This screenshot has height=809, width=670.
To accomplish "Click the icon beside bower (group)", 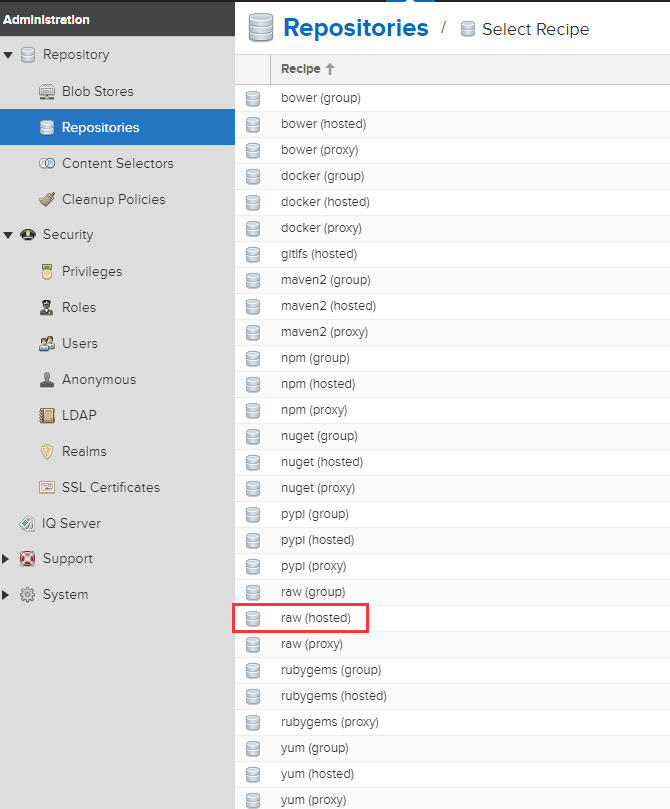I will [x=253, y=98].
